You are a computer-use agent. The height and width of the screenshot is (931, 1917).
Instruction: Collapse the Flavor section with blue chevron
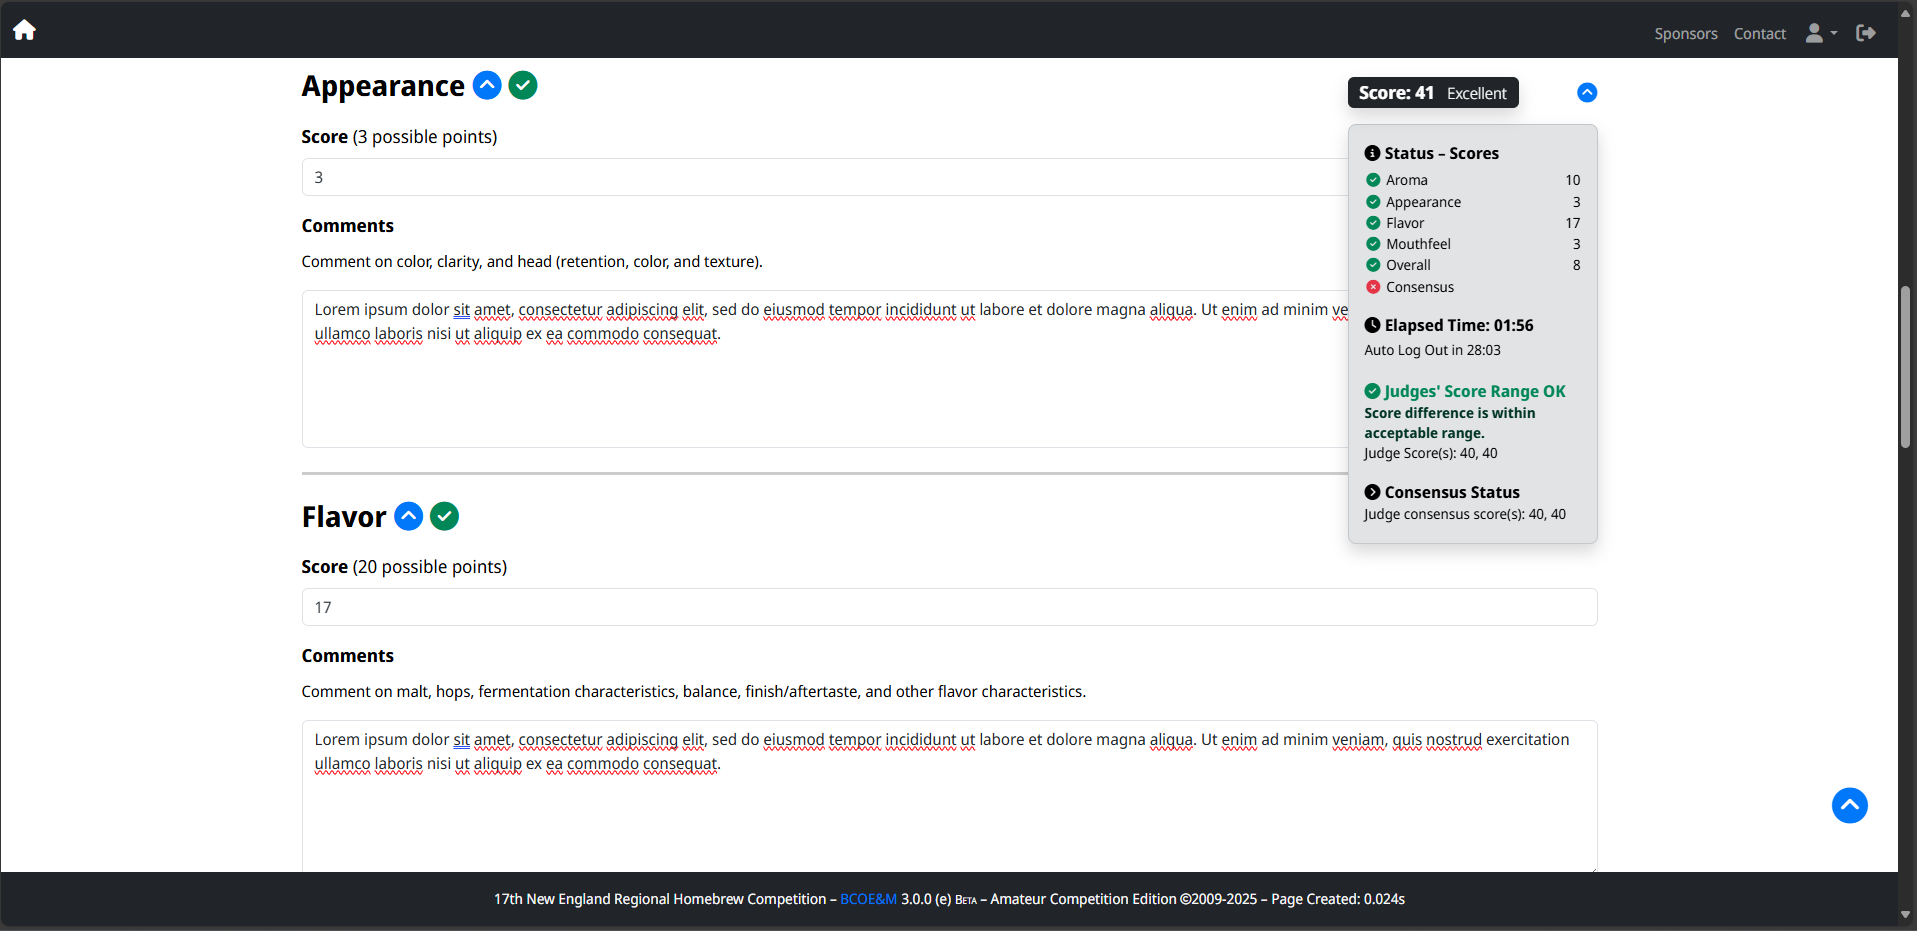pyautogui.click(x=409, y=516)
